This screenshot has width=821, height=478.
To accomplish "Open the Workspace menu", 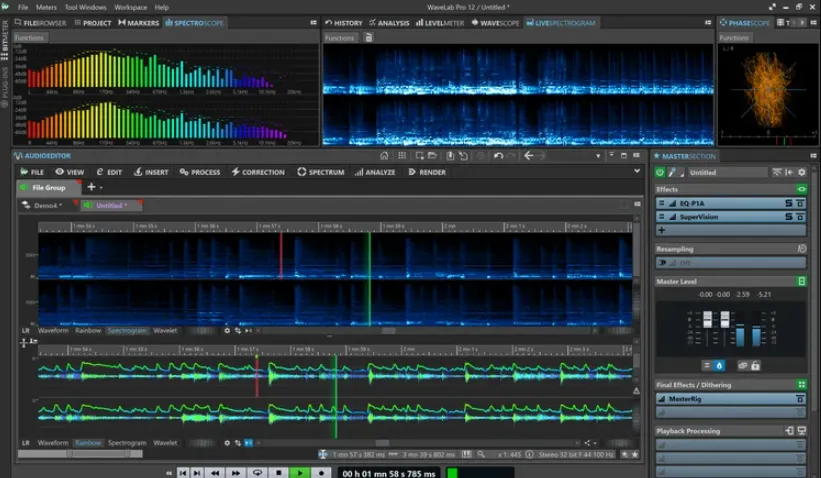I will pyautogui.click(x=130, y=7).
